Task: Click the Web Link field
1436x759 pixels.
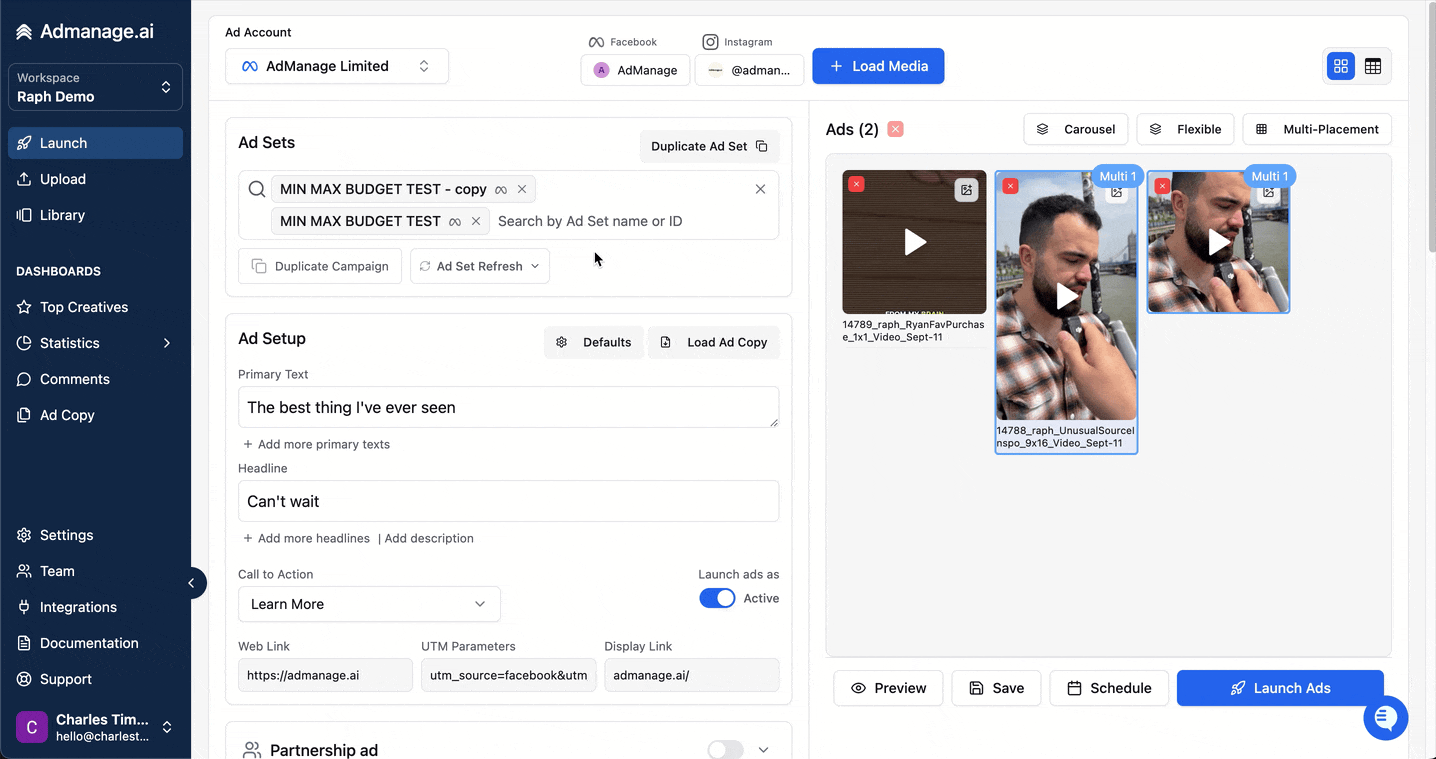Action: (x=325, y=675)
